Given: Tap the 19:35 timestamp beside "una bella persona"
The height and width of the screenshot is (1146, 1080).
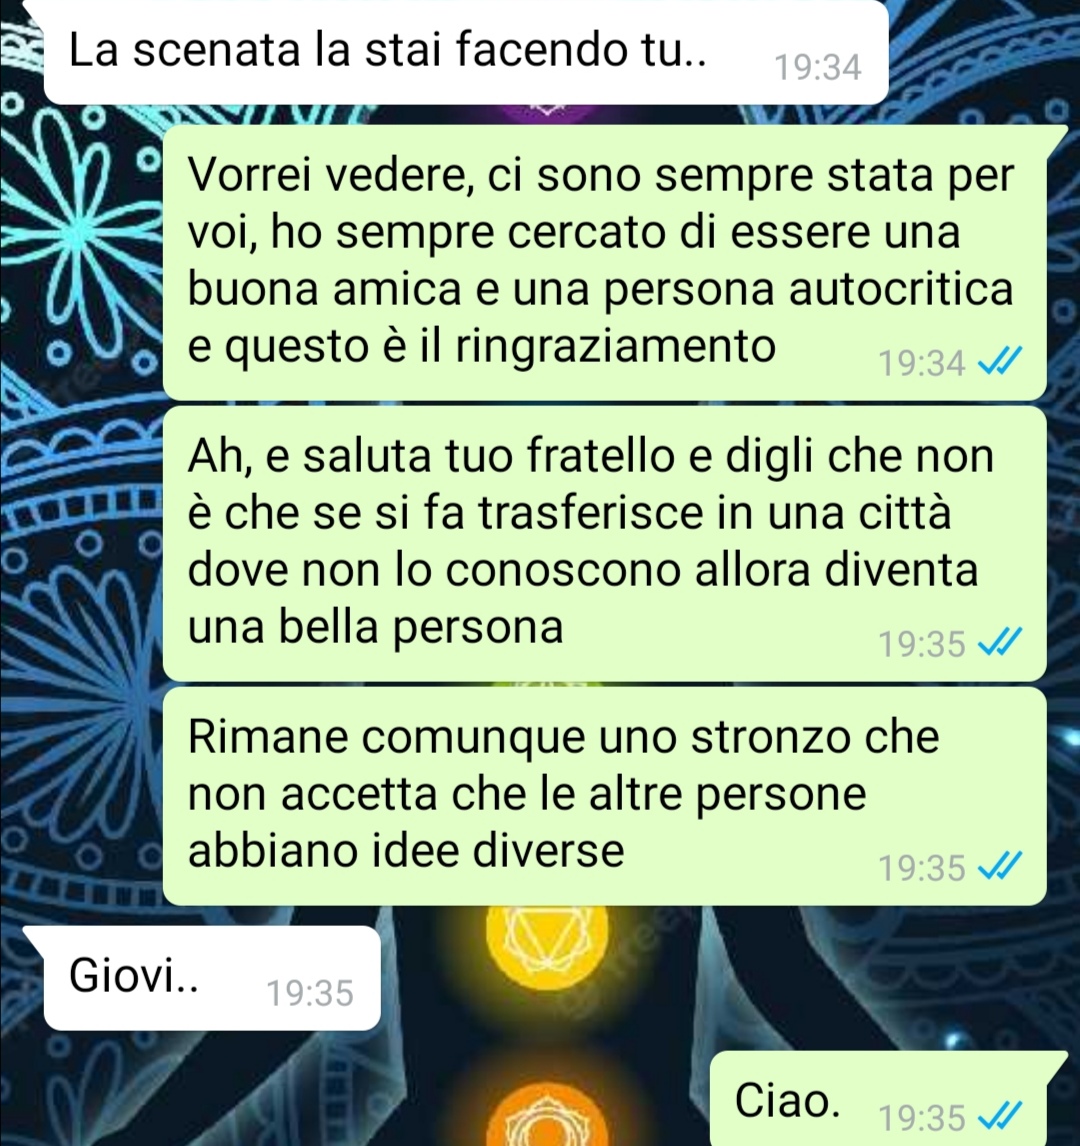Looking at the screenshot, I should [x=922, y=644].
